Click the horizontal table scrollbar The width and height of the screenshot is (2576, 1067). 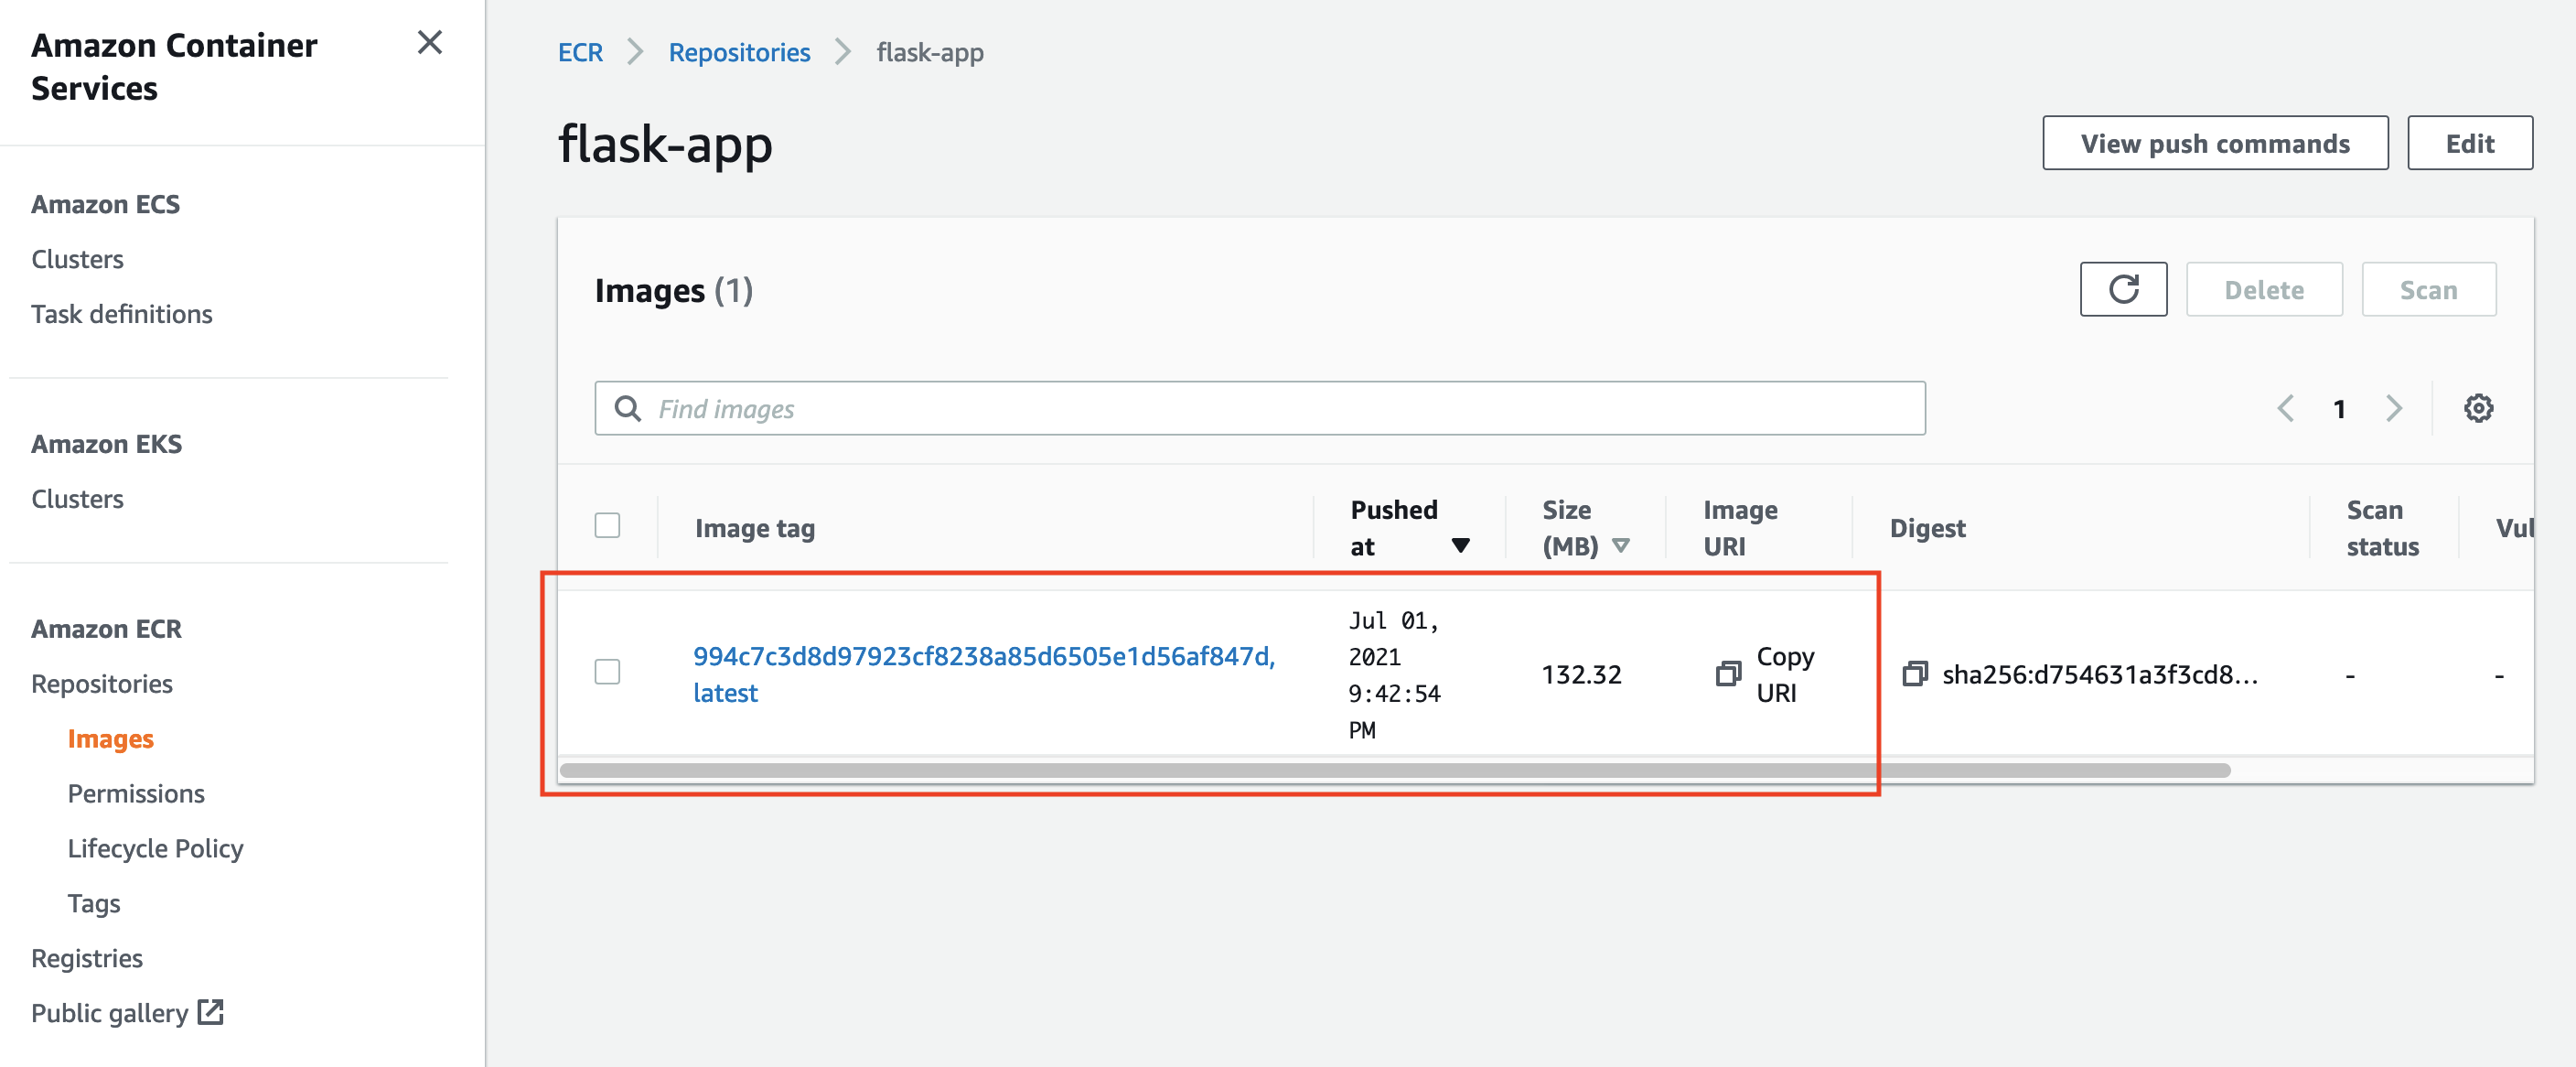pyautogui.click(x=1395, y=770)
